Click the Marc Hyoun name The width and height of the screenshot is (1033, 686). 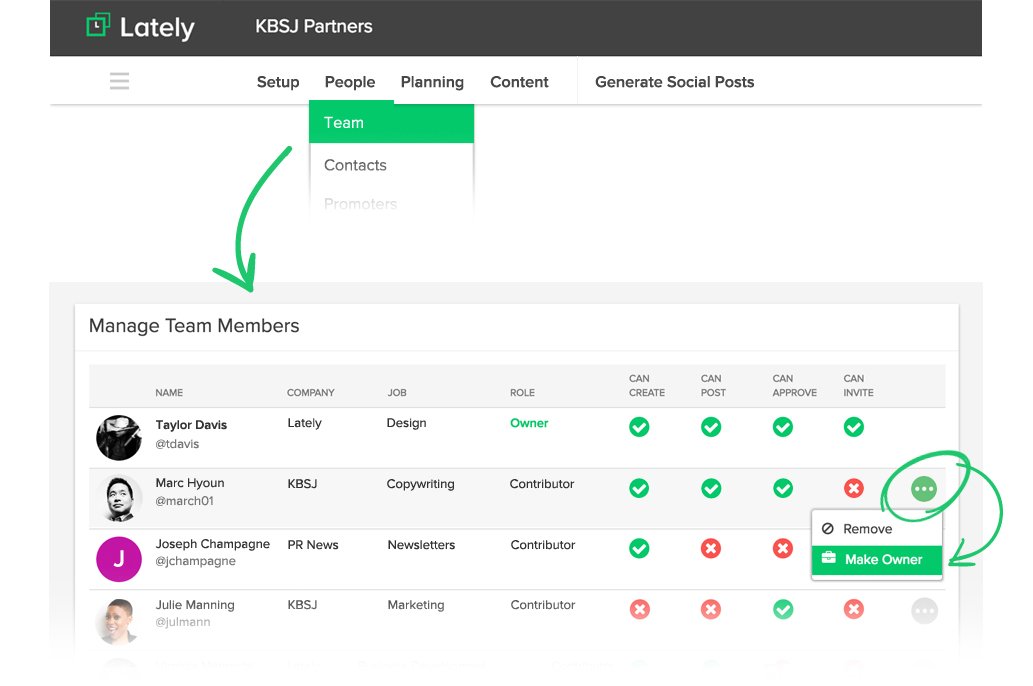click(190, 483)
